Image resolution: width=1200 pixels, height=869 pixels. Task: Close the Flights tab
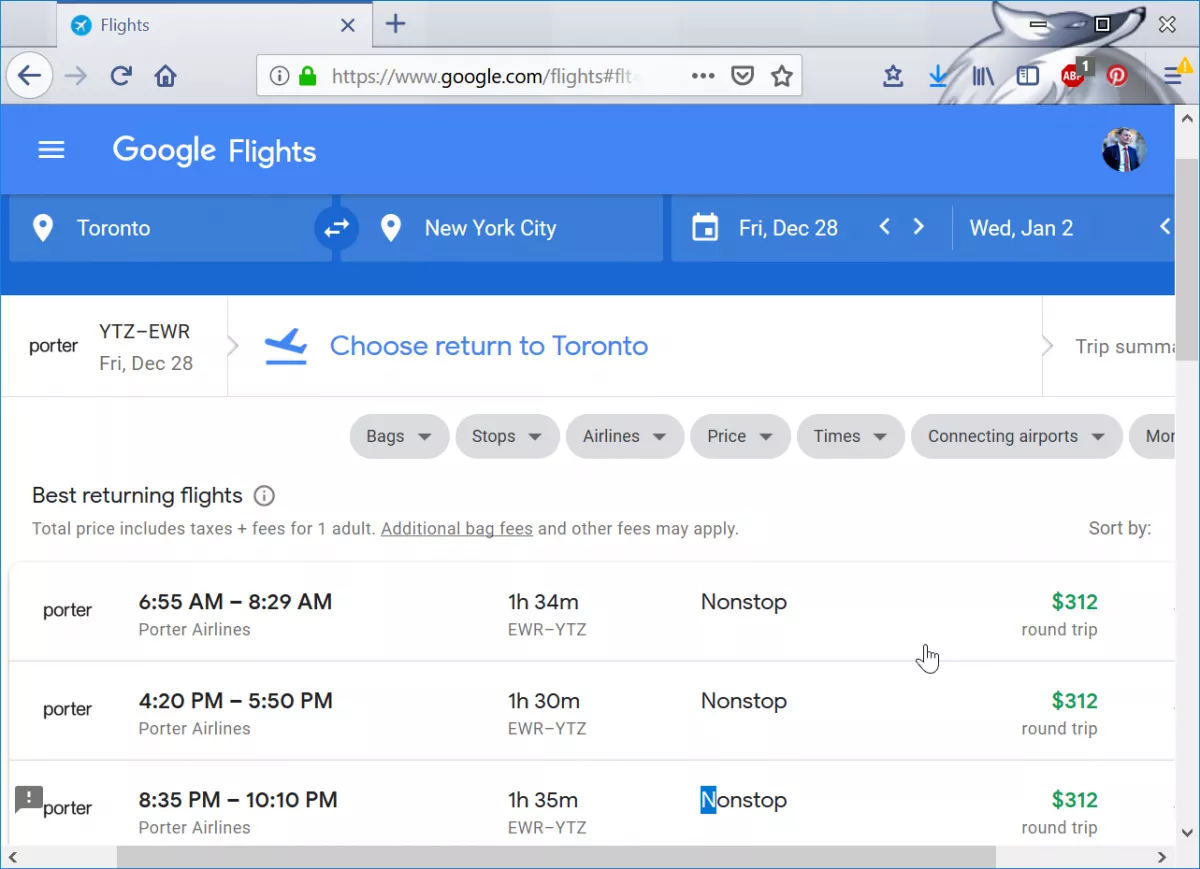tap(348, 25)
